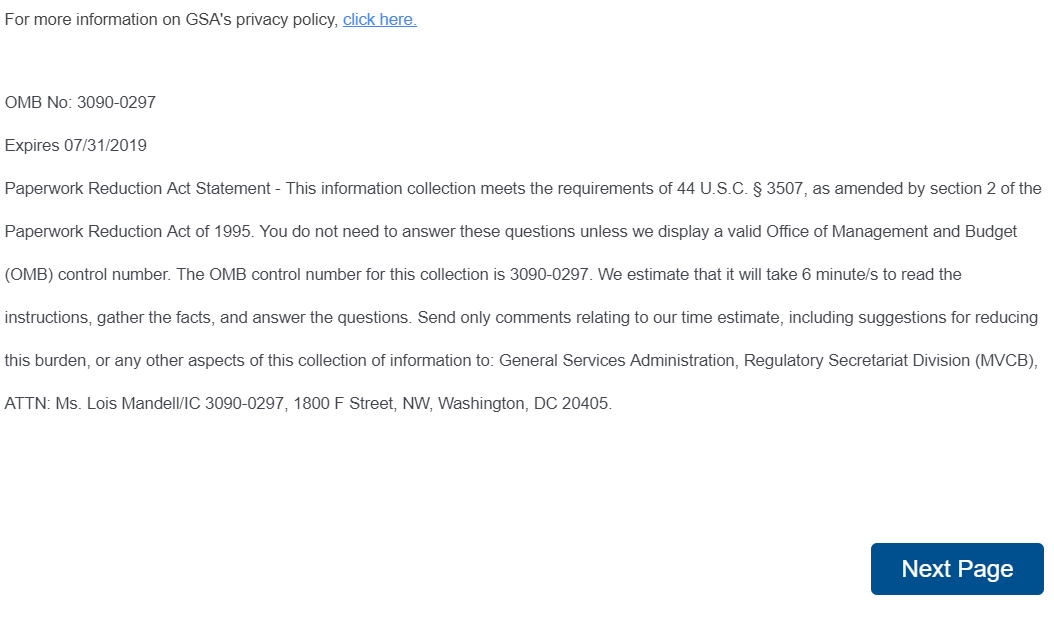Click the 'this burden' phrase
Screen dimensions: 1054x619
pyautogui.click(x=45, y=360)
